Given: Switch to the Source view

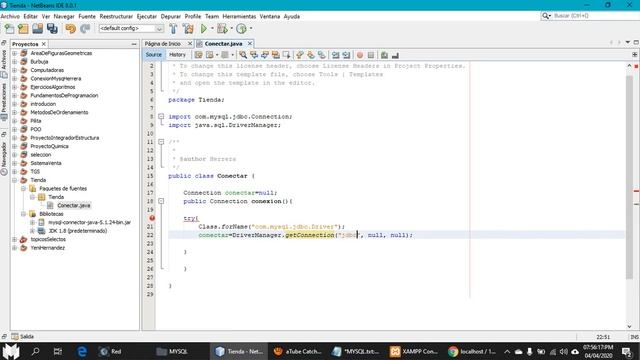Looking at the screenshot, I should pos(153,55).
